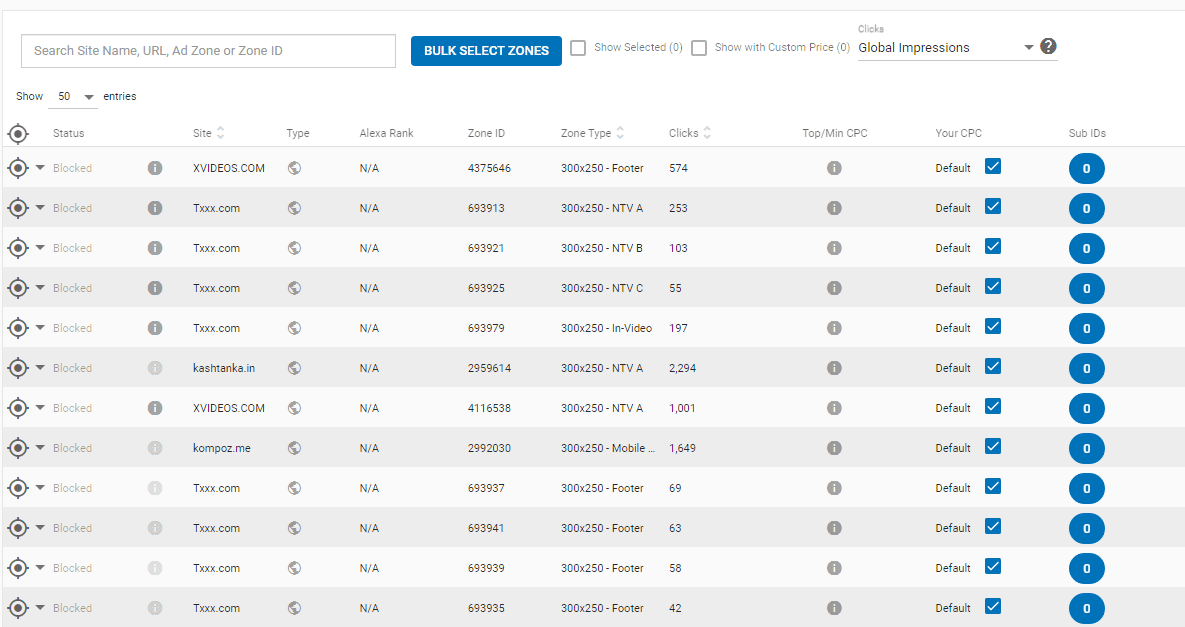1185x627 pixels.
Task: Click globe type icon for zone 4375646
Action: coord(295,168)
